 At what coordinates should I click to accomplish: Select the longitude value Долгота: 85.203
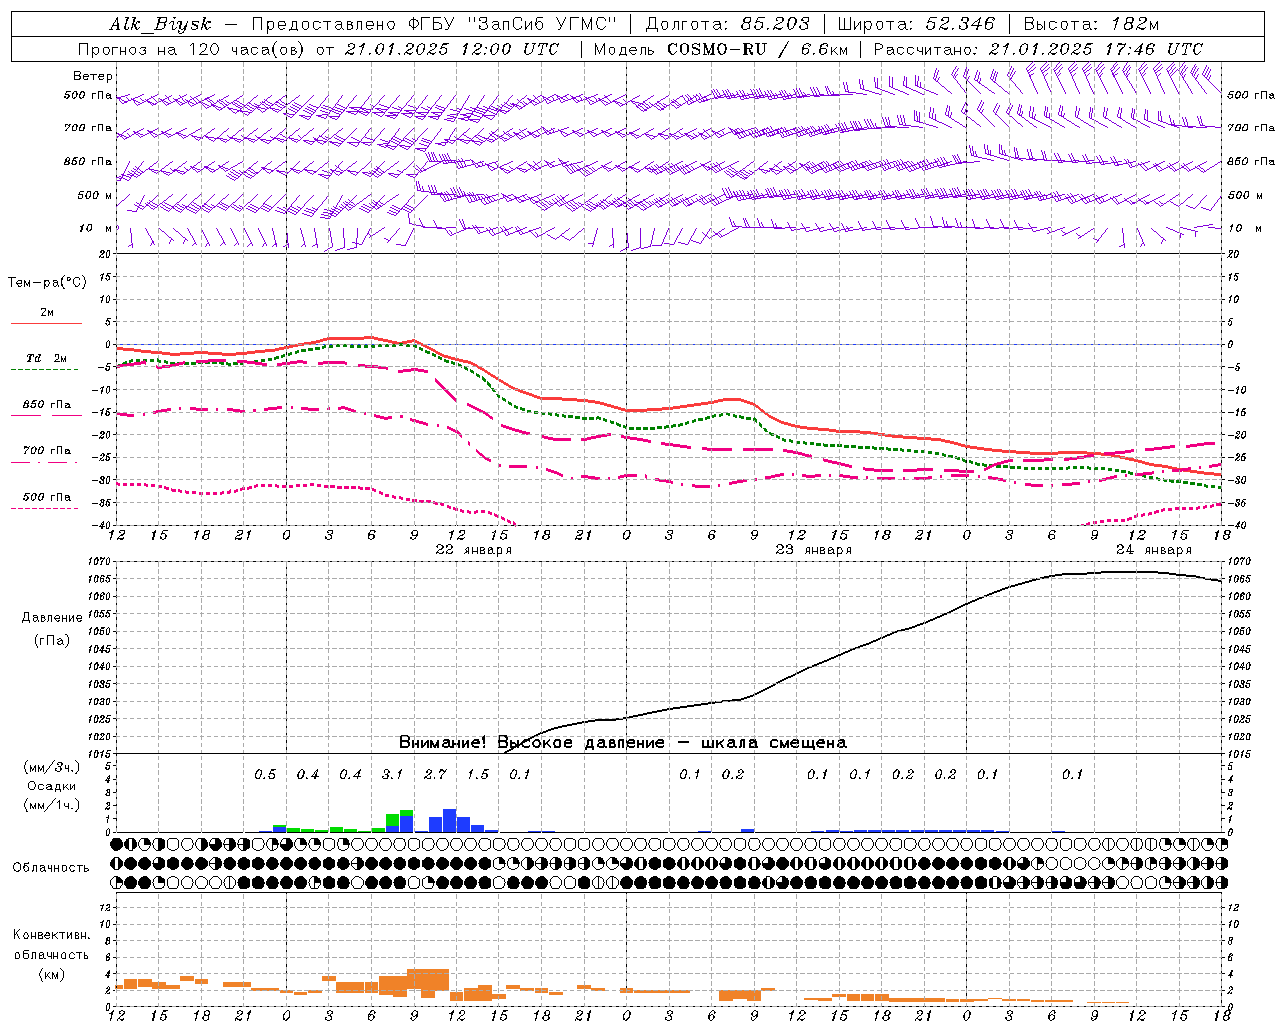point(728,24)
